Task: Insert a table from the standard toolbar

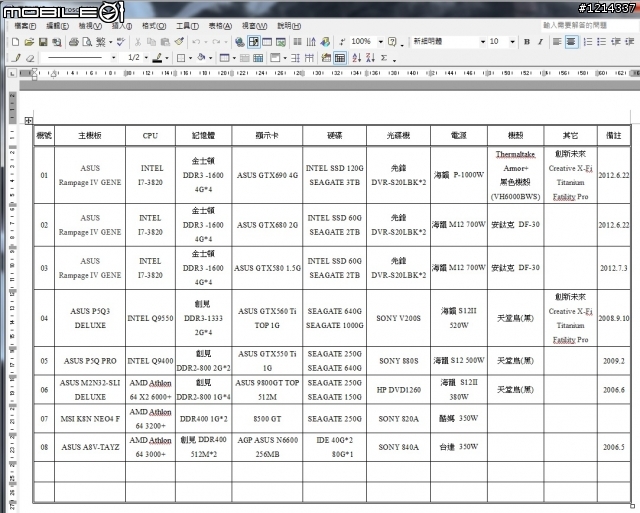Action: click(267, 42)
